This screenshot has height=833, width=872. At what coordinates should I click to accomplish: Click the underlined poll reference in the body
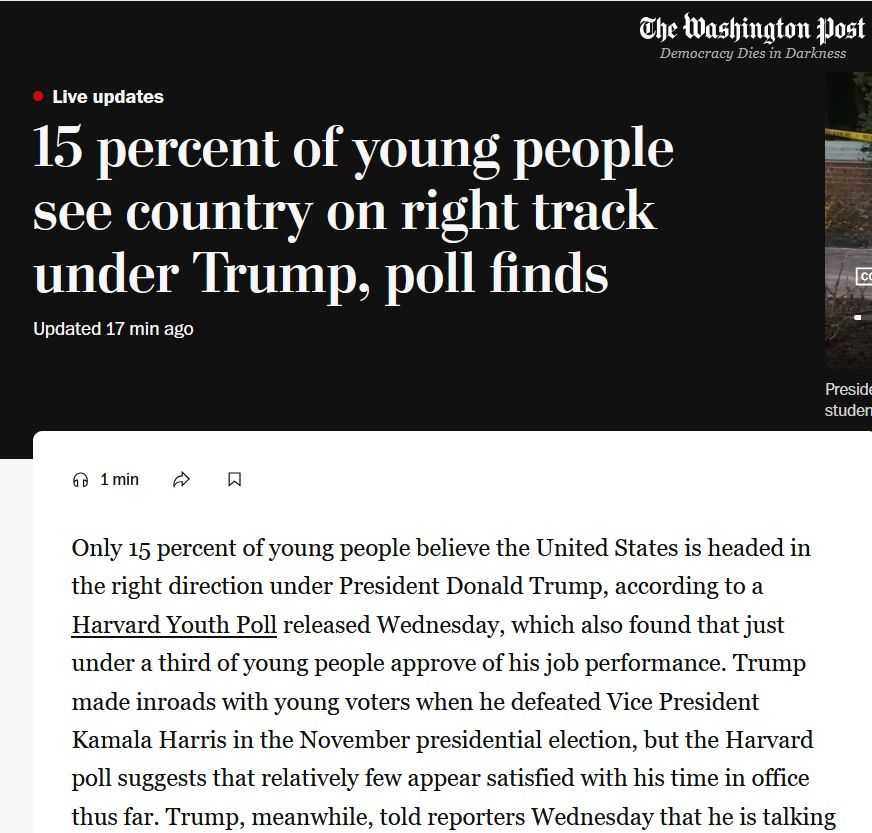coord(173,624)
